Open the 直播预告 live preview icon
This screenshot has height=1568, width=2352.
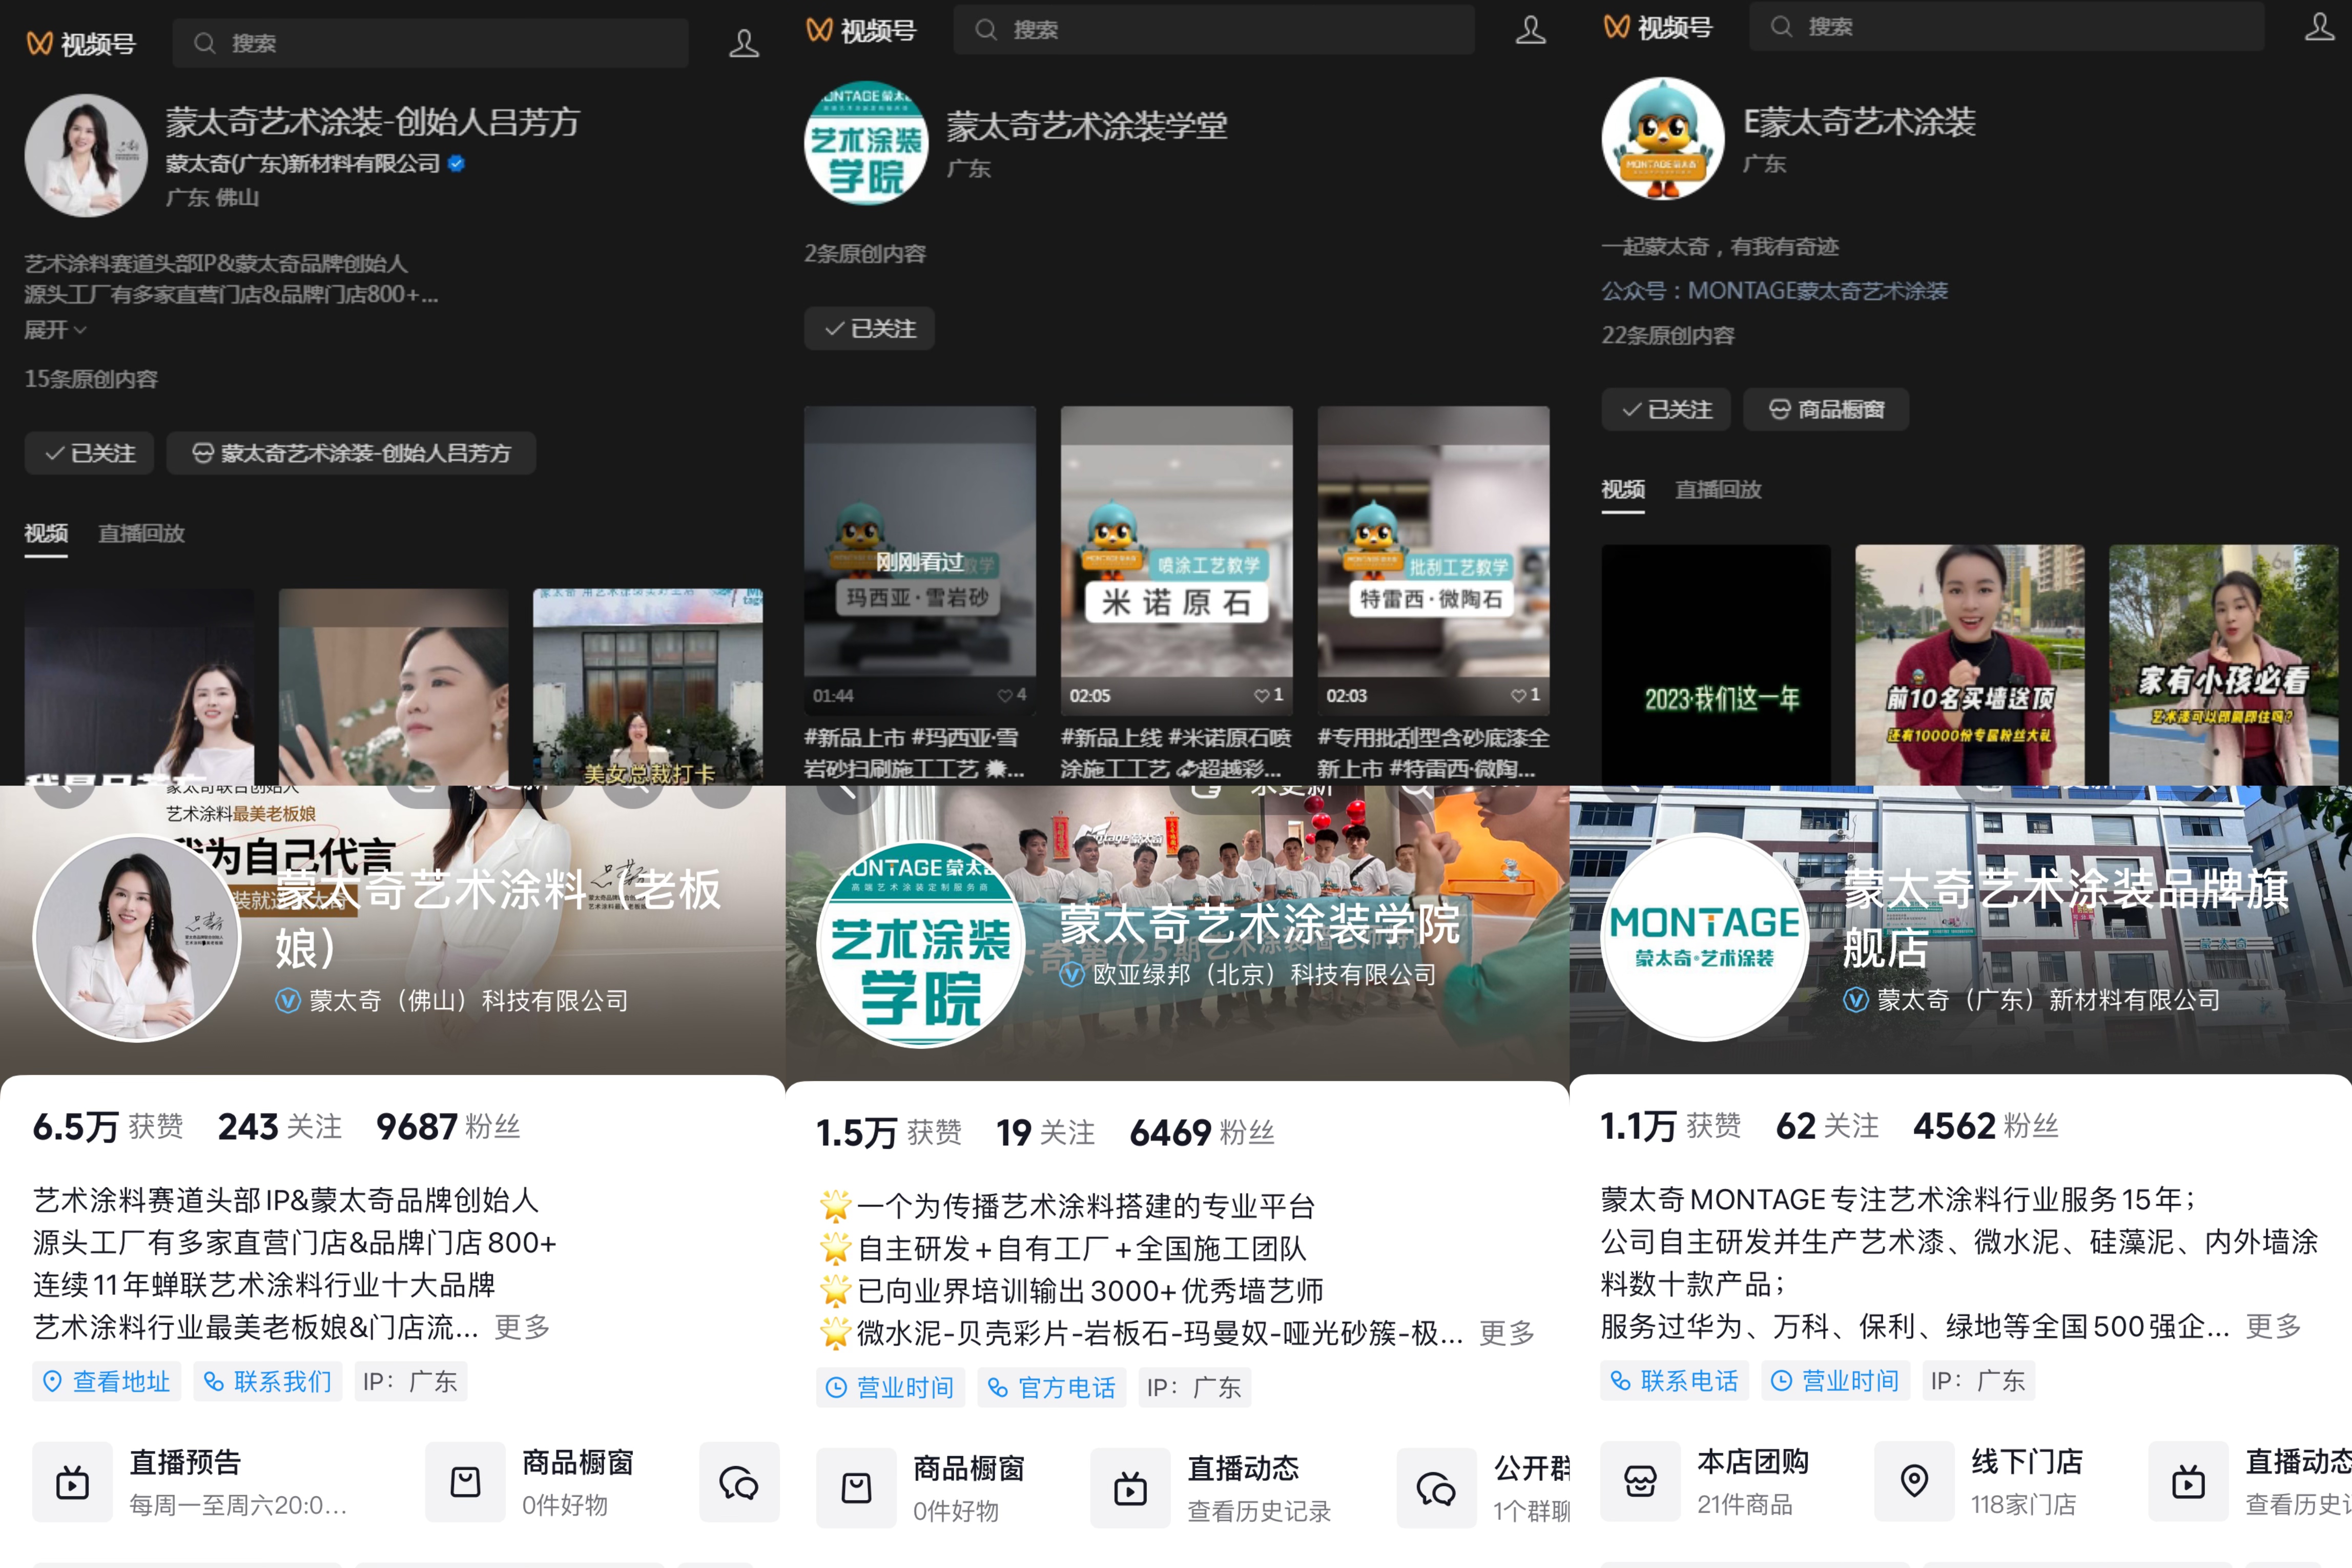point(72,1482)
